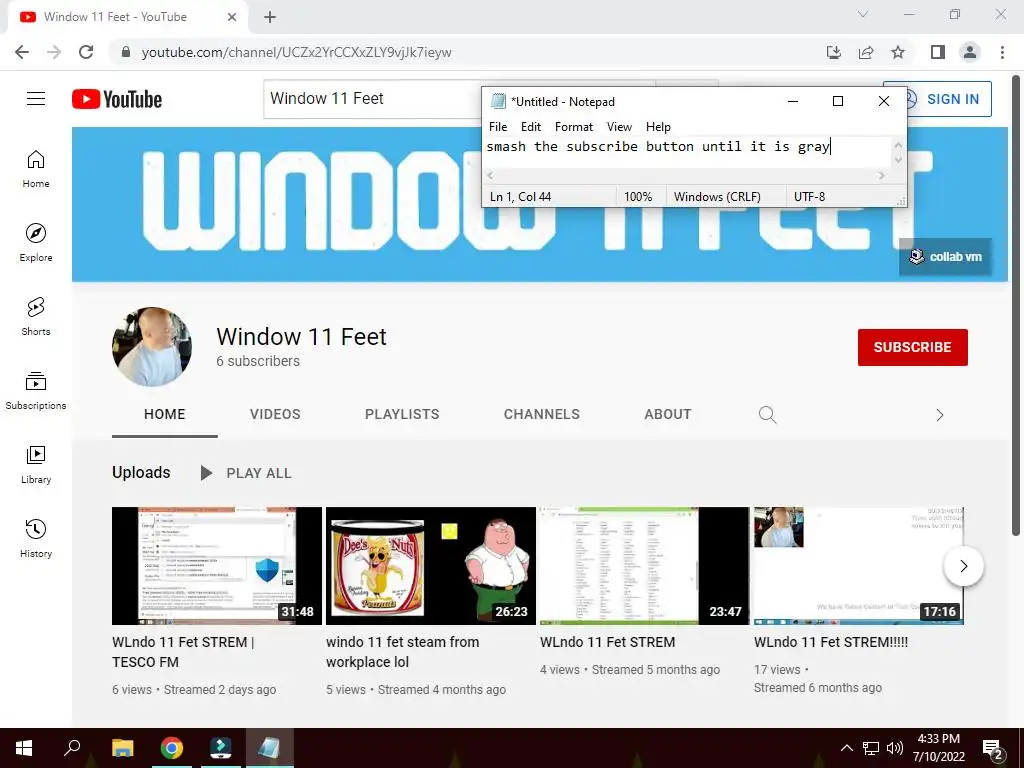This screenshot has width=1024, height=768.
Task: Click the 23:47 video thumbnail
Action: 645,566
